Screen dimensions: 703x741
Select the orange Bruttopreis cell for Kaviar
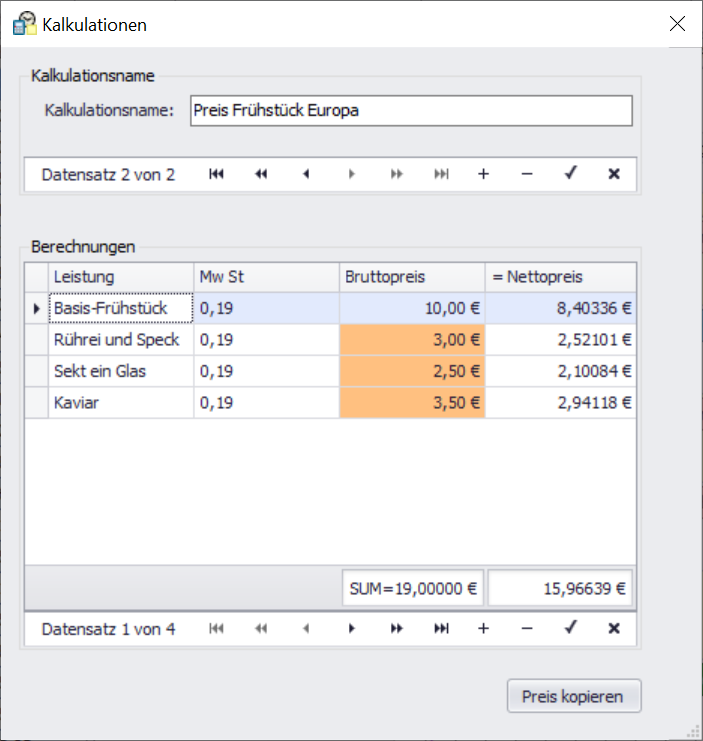tap(412, 403)
